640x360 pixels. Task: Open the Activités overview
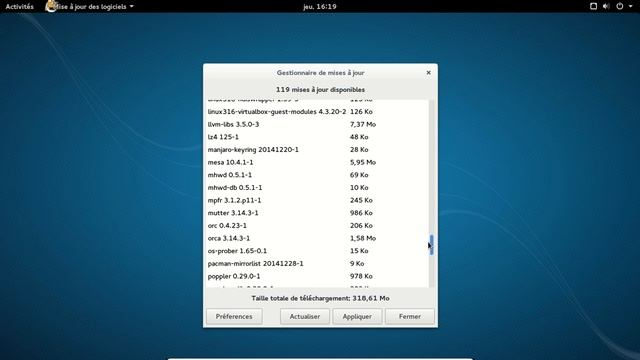click(20, 7)
